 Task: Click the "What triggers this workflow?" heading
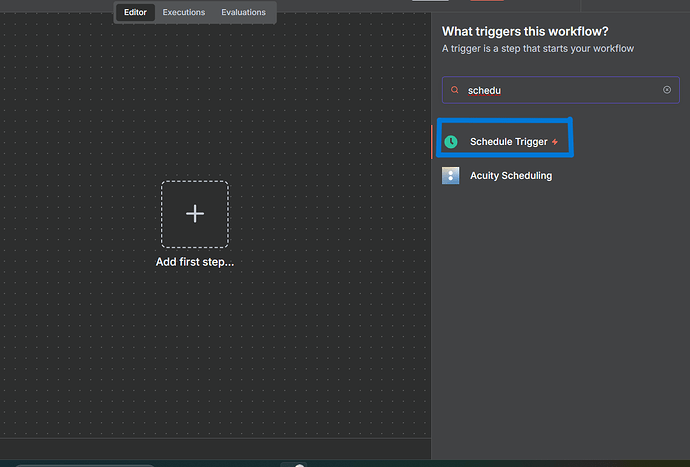[525, 31]
